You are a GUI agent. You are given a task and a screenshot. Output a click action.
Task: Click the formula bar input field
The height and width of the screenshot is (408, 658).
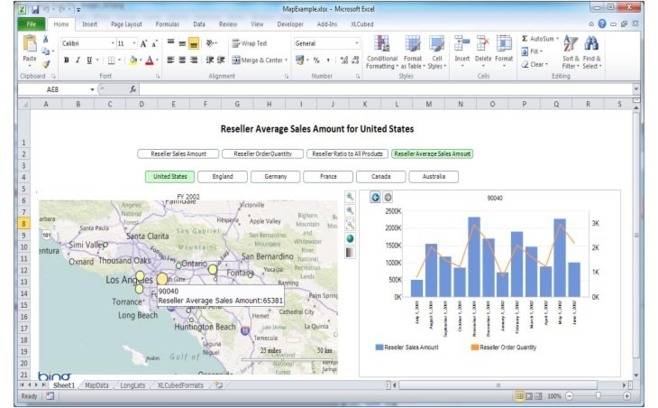click(386, 89)
